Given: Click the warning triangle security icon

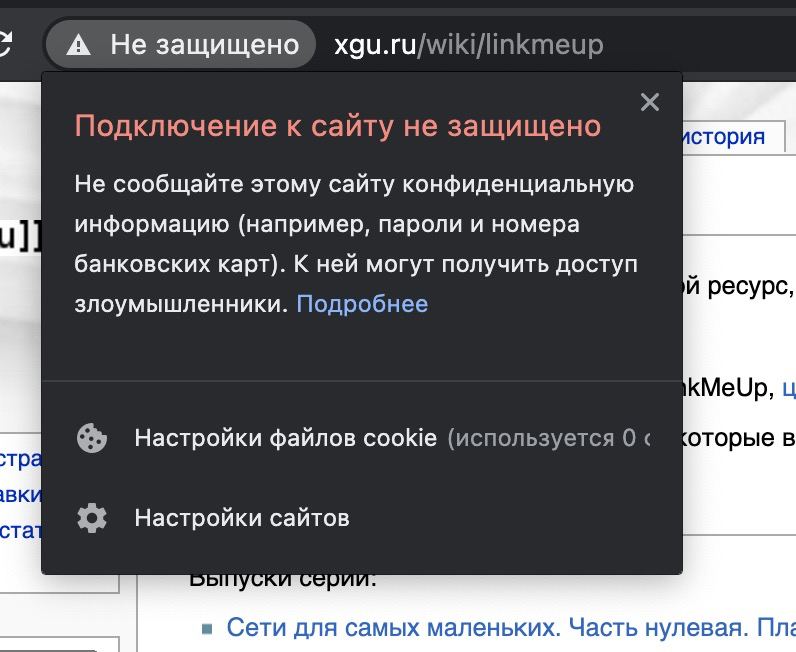Looking at the screenshot, I should 79,45.
